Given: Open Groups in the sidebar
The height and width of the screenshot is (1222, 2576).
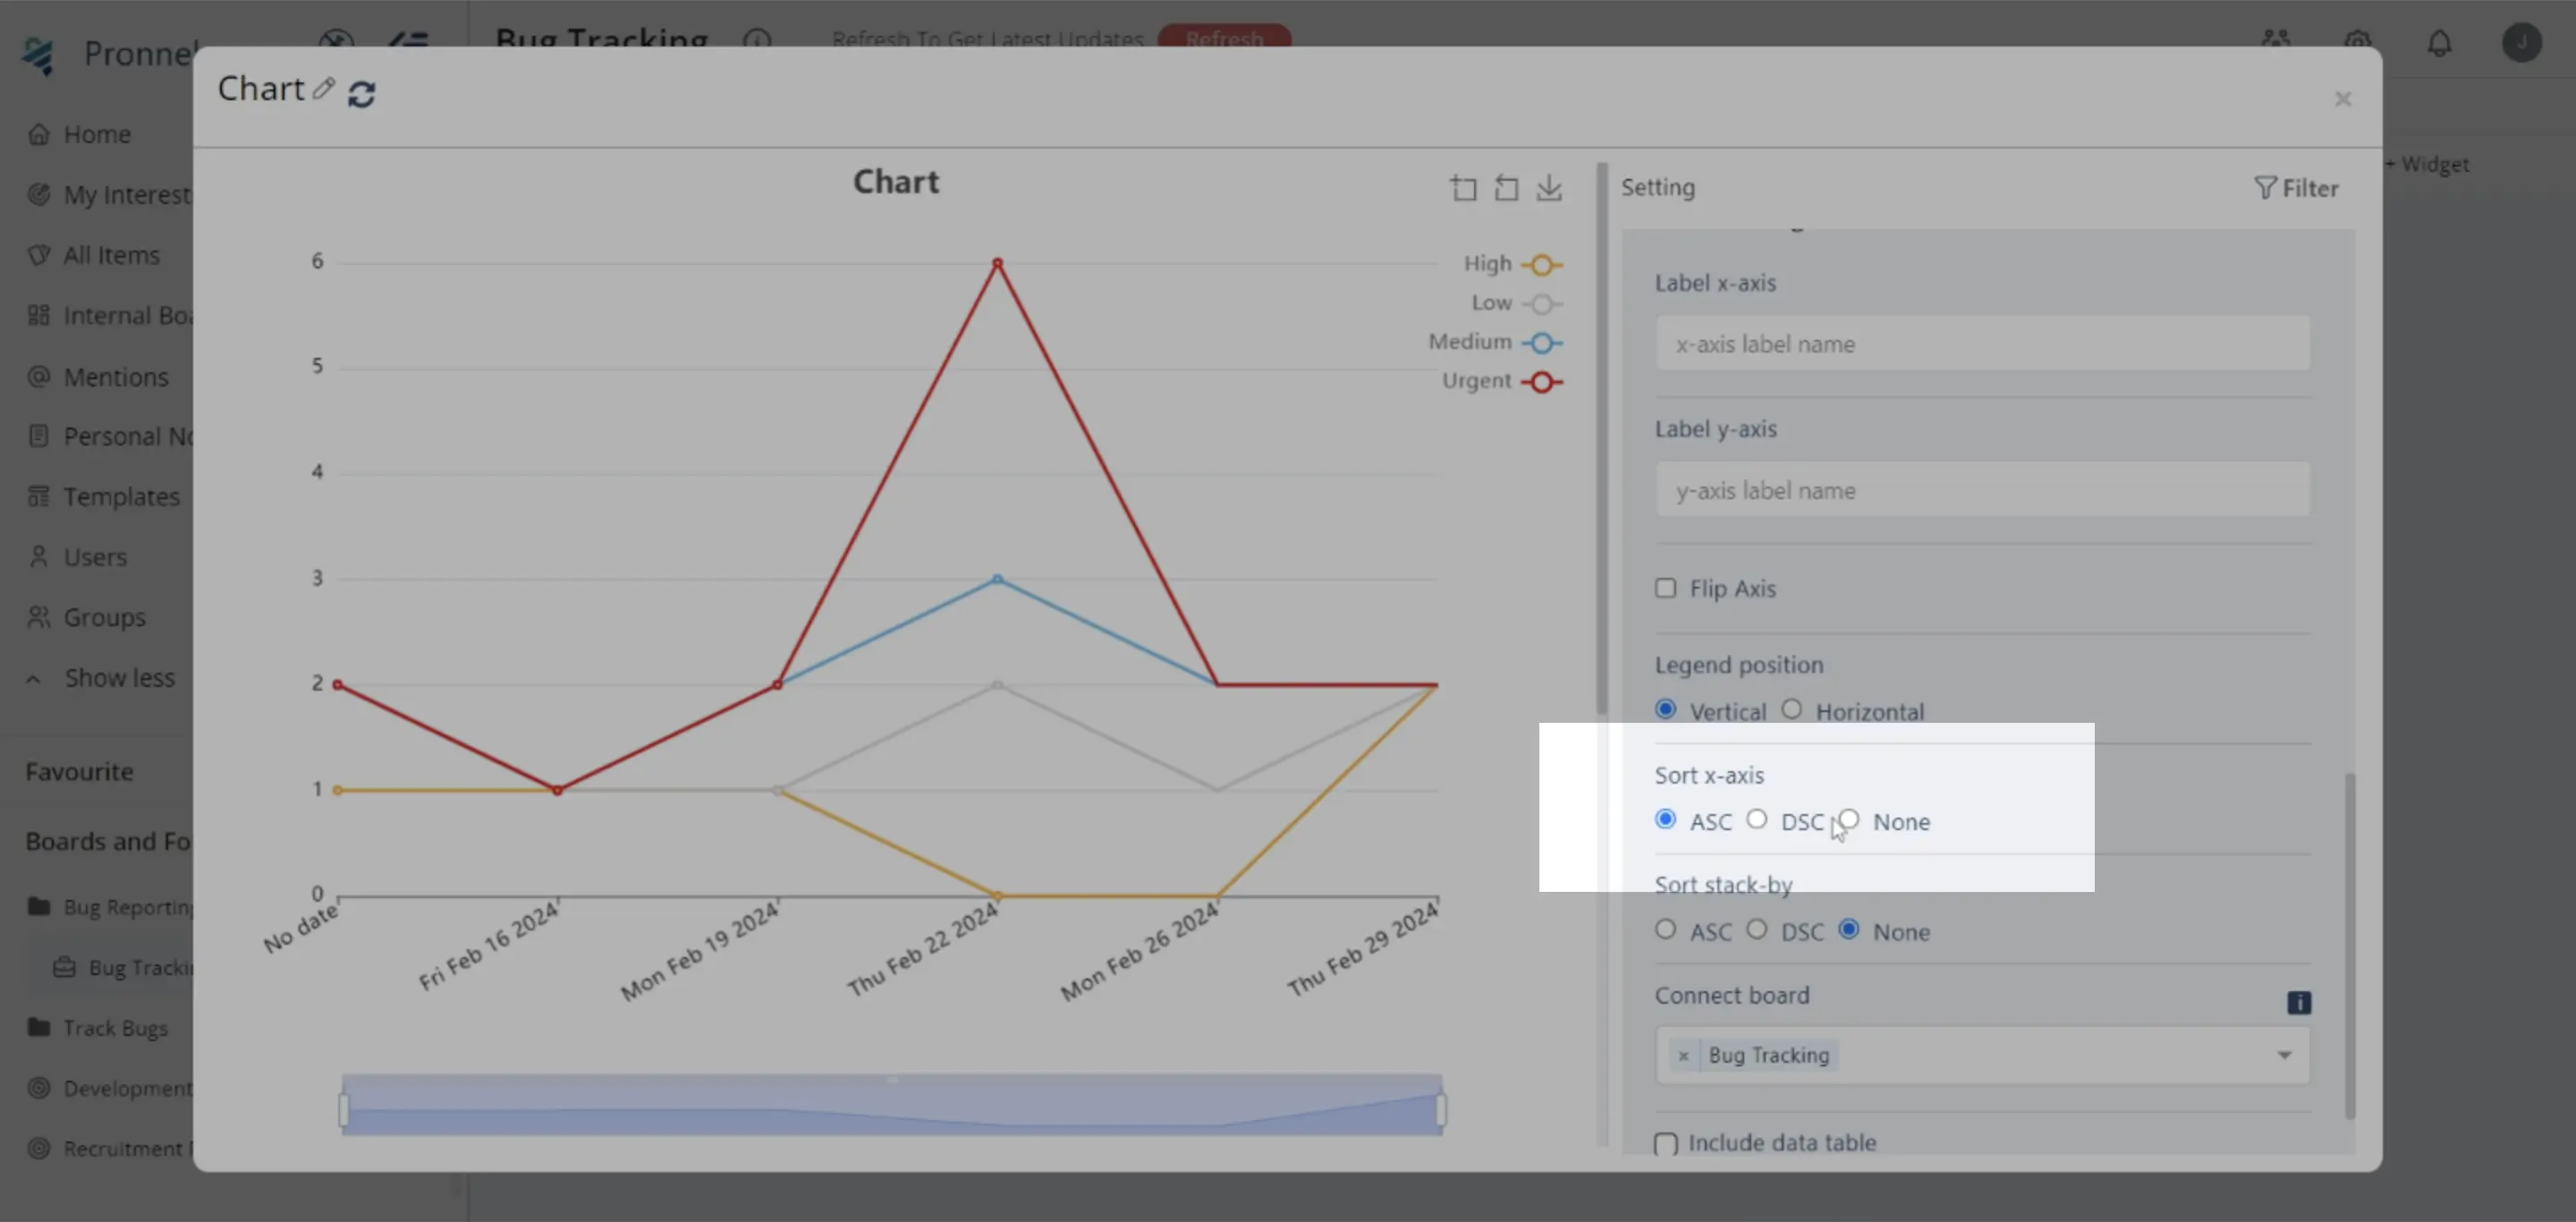Looking at the screenshot, I should click(x=104, y=617).
